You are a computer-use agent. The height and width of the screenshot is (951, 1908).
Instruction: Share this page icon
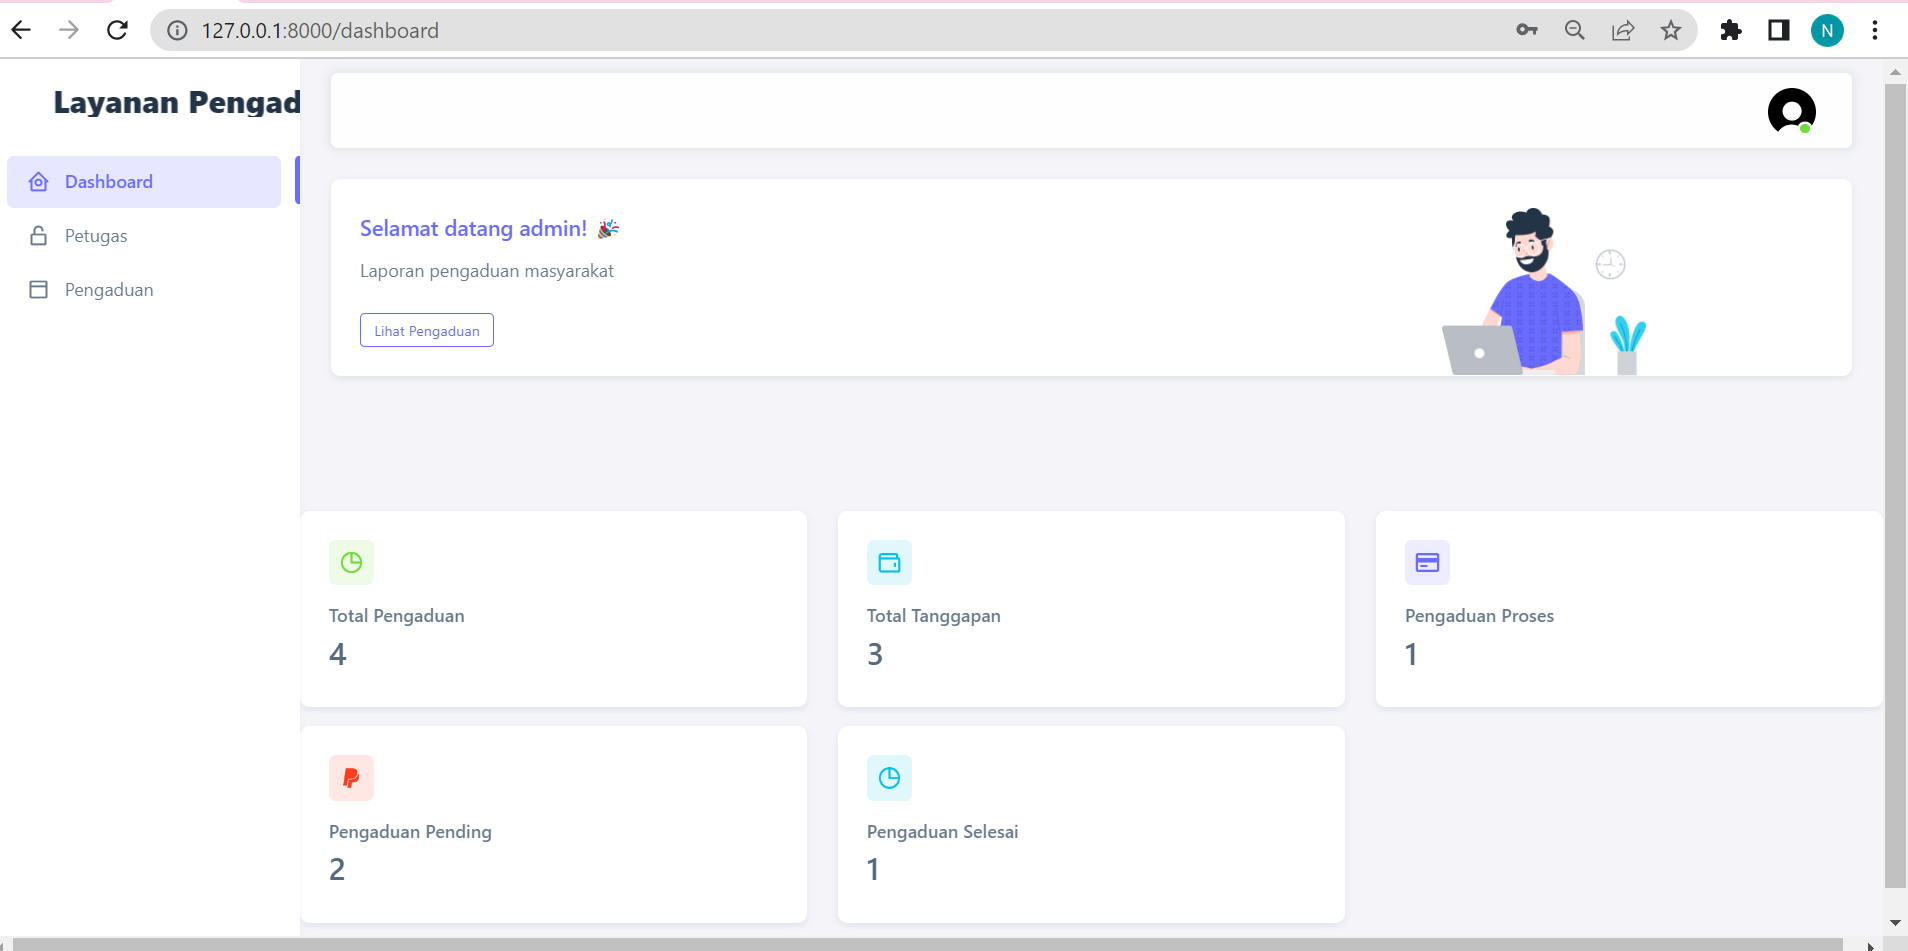point(1623,30)
